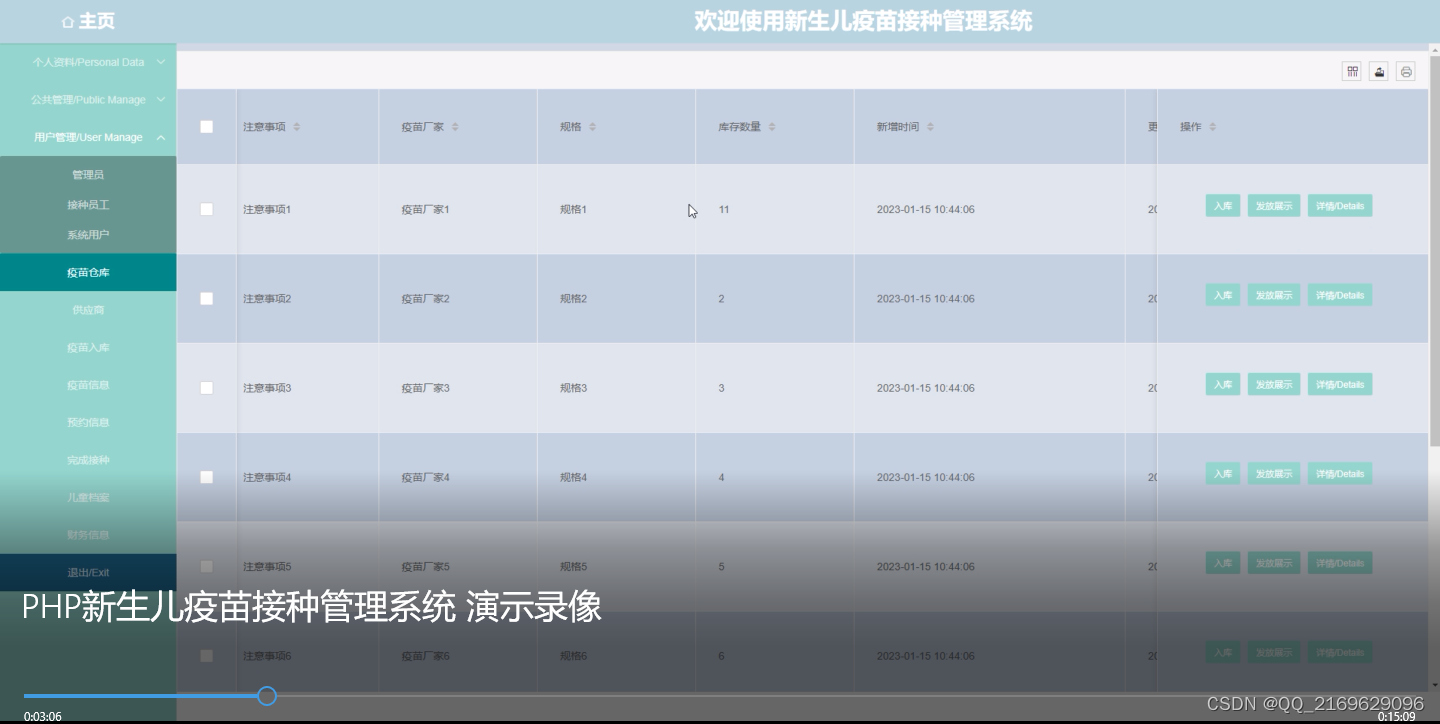1440x724 pixels.
Task: Open 接种员工 in the sidebar
Action: pos(88,205)
